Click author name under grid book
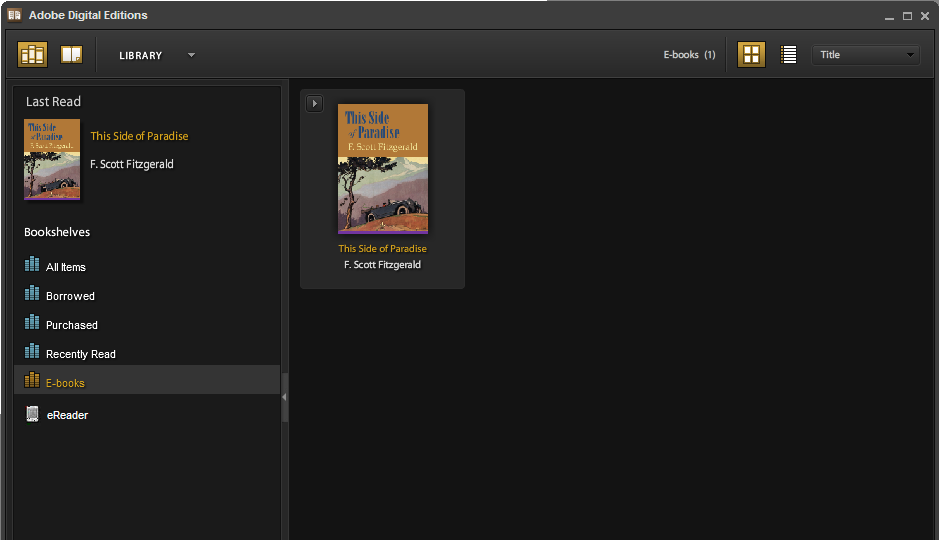The width and height of the screenshot is (939, 540). tap(383, 265)
